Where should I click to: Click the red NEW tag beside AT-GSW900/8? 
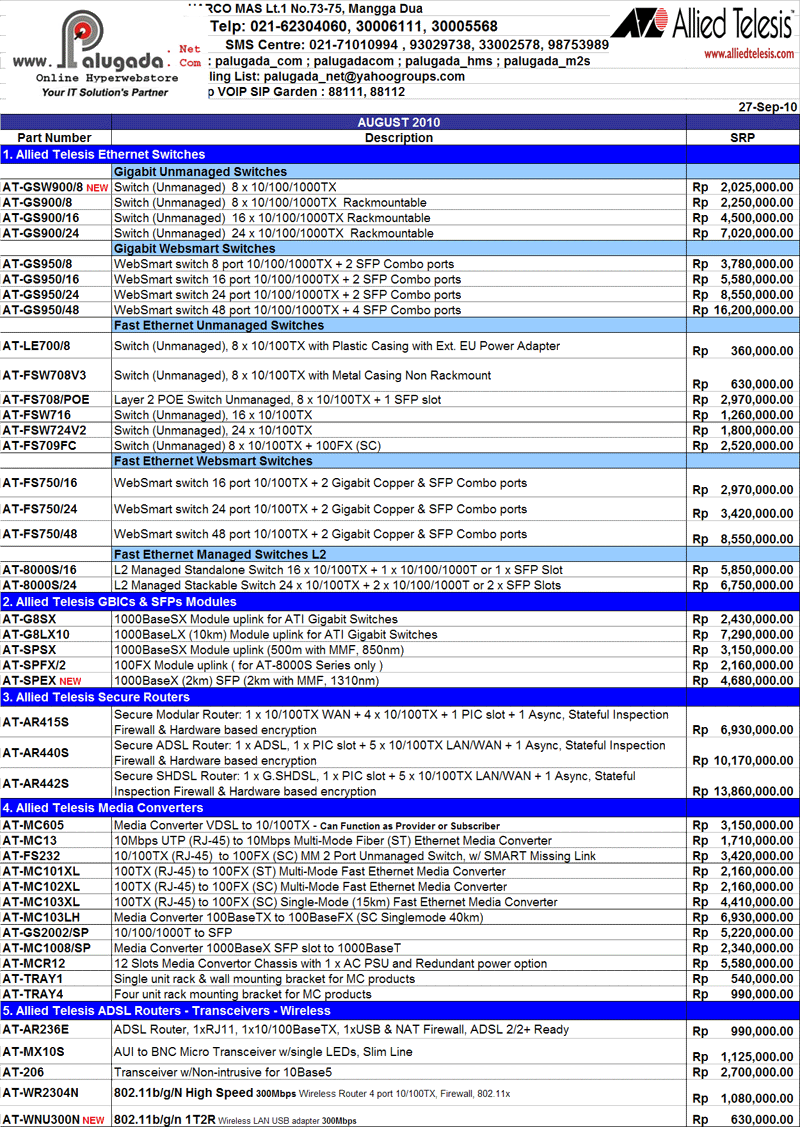point(97,188)
